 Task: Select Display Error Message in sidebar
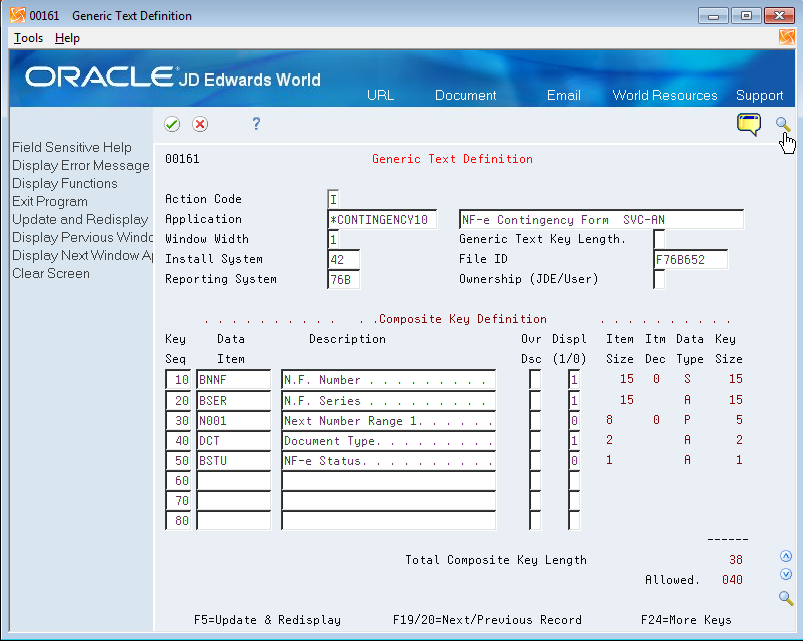coord(81,165)
